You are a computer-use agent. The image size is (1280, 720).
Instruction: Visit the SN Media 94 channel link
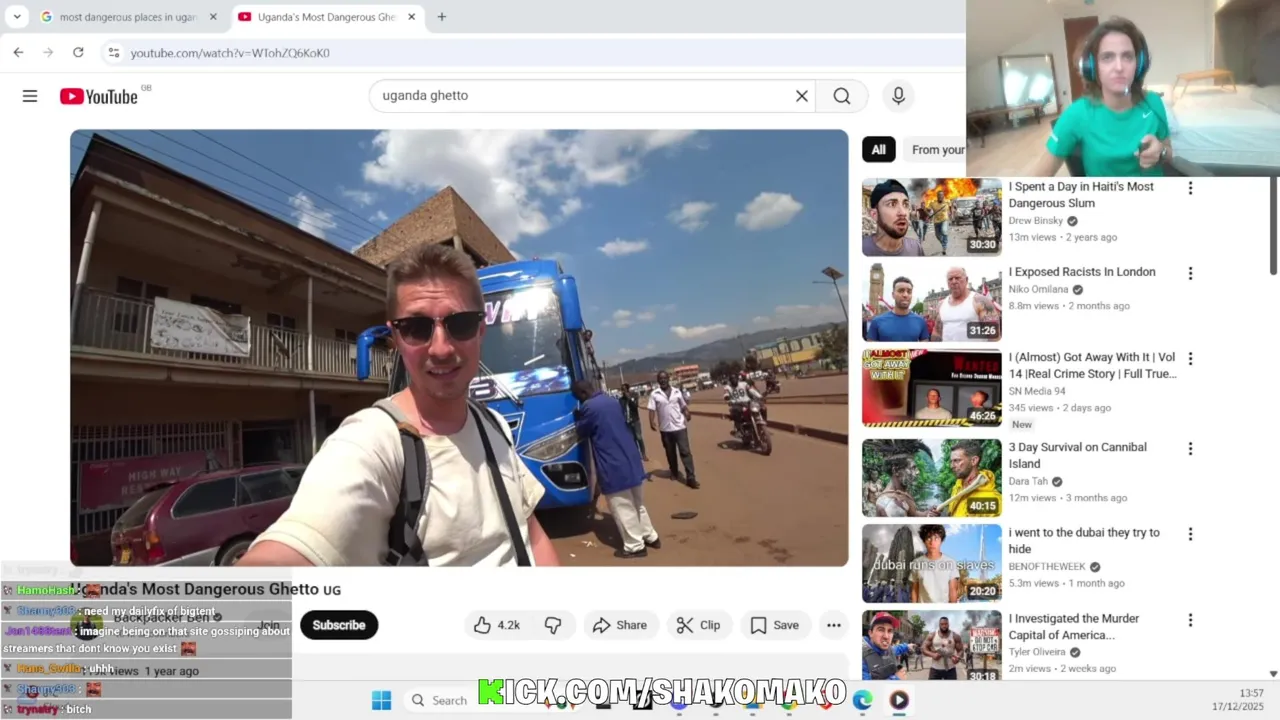click(1037, 391)
